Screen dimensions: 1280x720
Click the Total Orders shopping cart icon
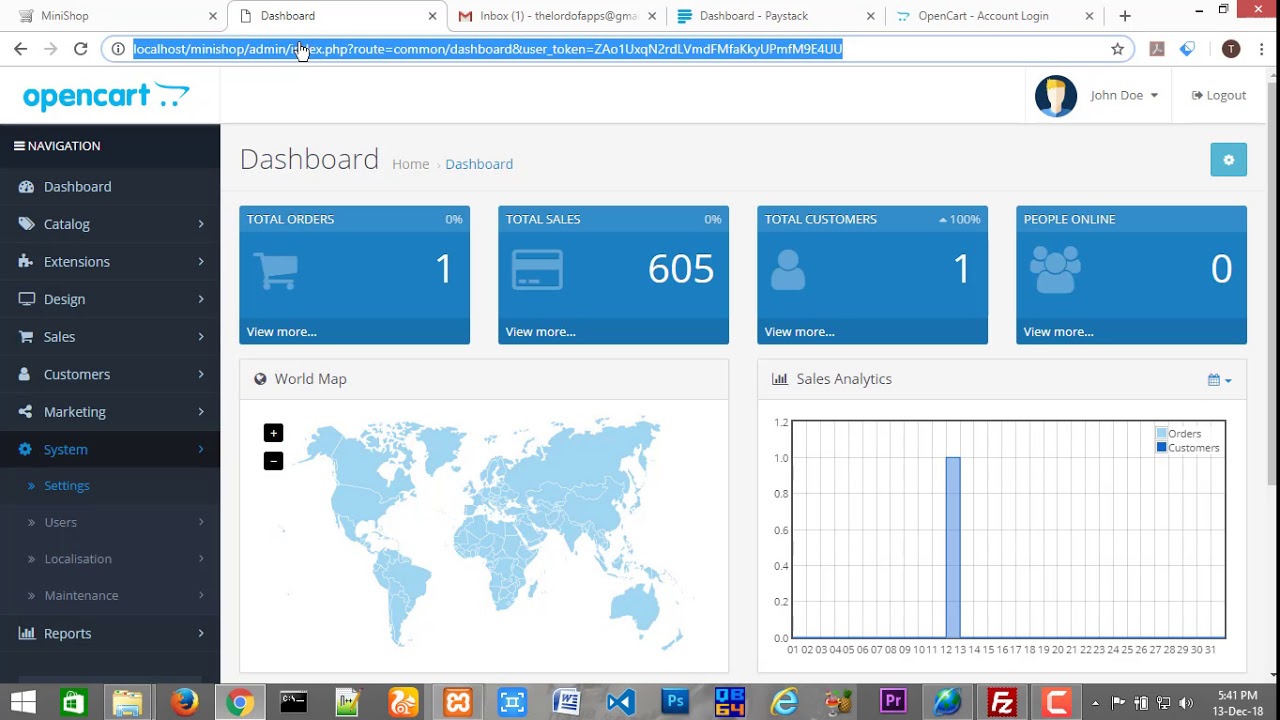click(275, 270)
